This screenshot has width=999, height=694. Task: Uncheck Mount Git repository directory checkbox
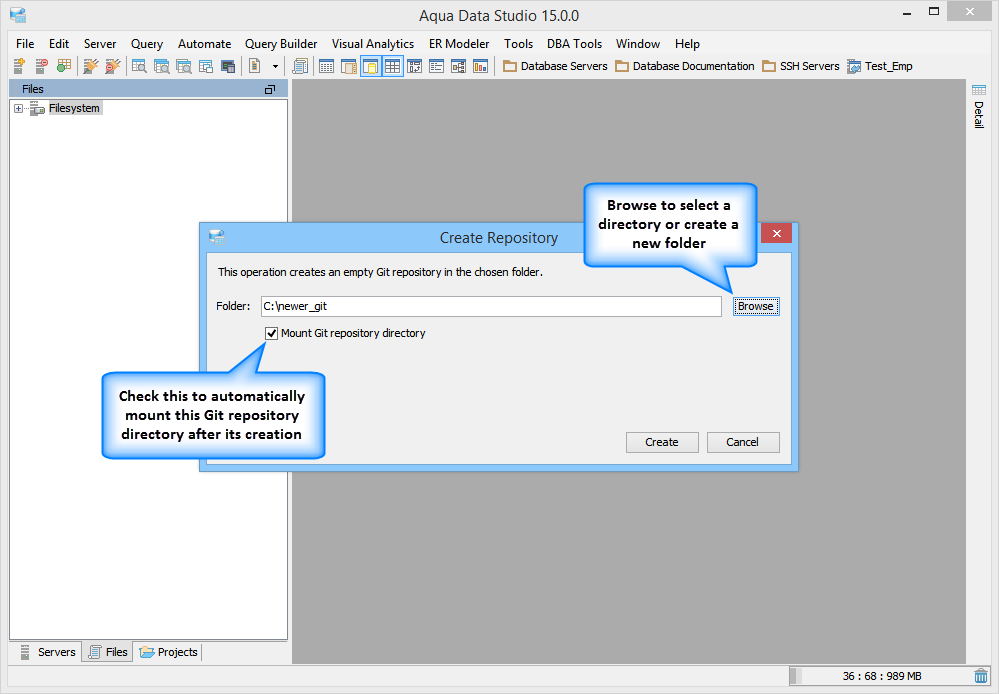point(271,333)
